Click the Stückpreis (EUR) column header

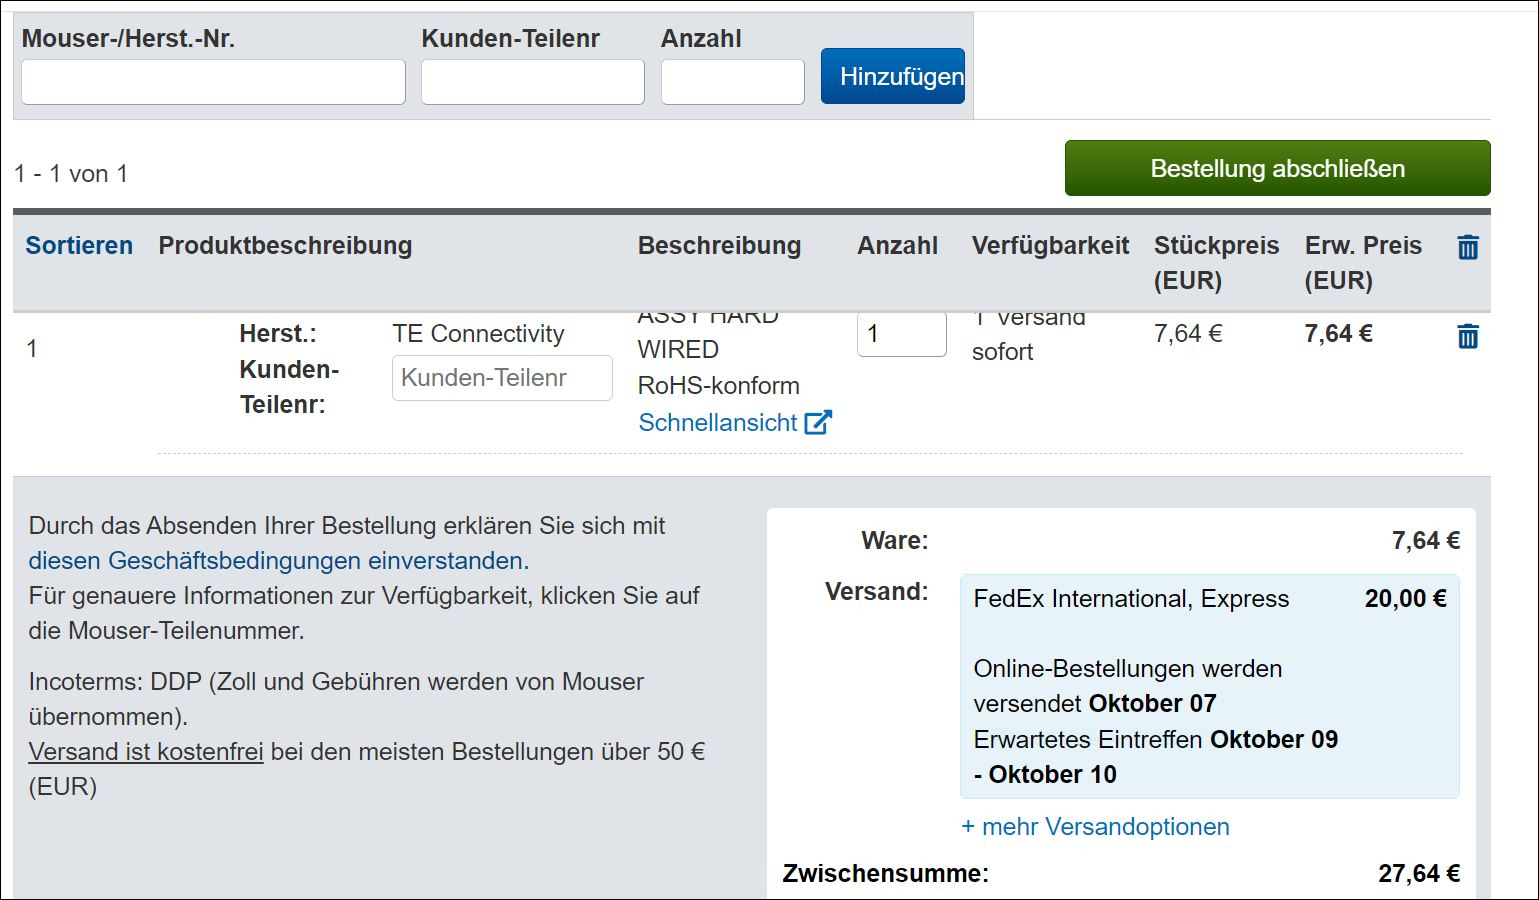1216,262
